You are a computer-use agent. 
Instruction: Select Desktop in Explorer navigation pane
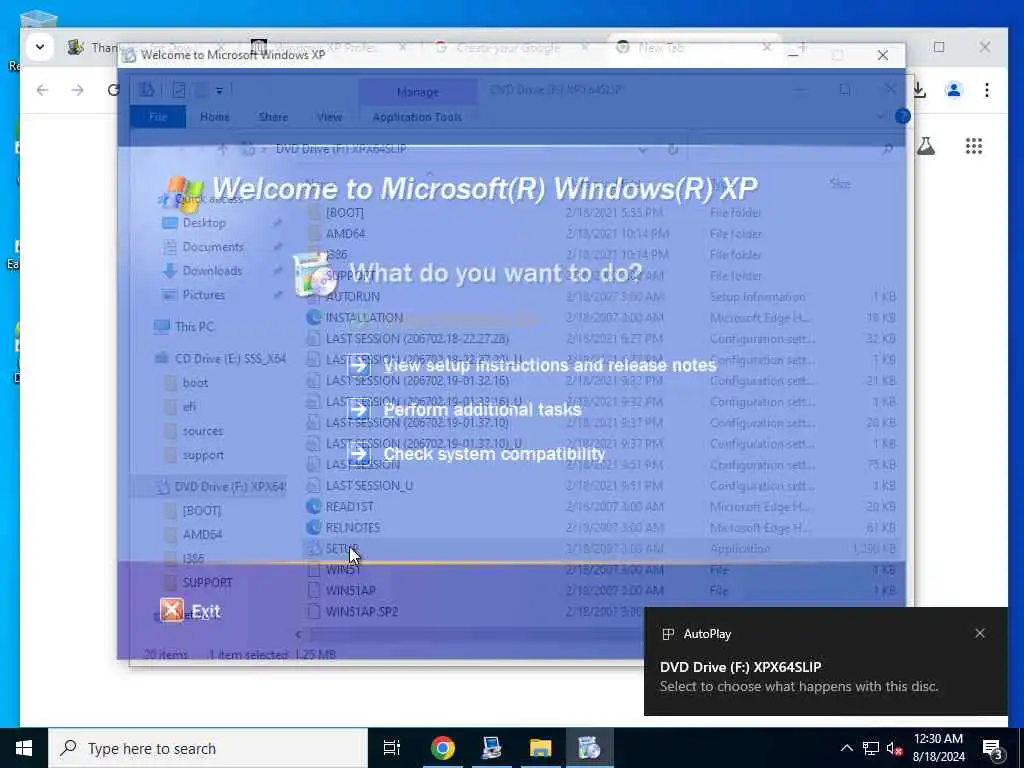pyautogui.click(x=204, y=223)
